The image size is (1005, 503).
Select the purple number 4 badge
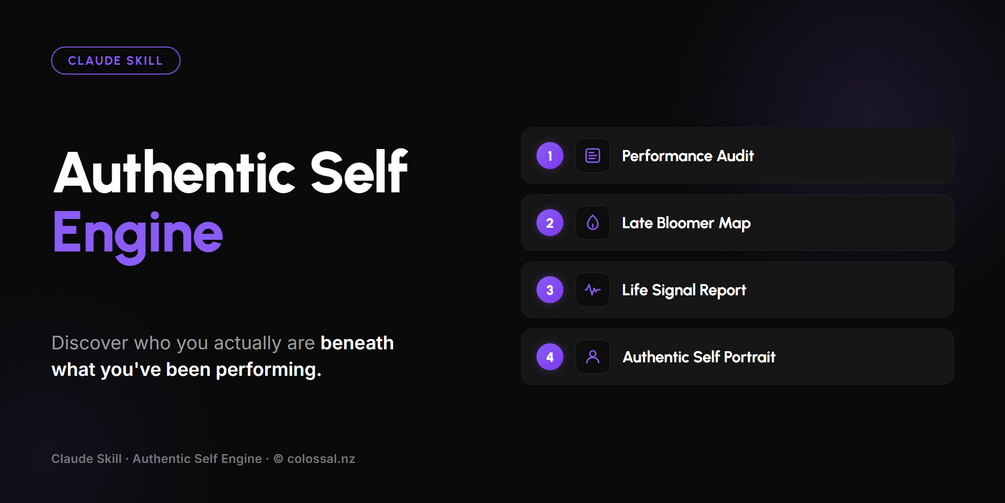tap(549, 357)
